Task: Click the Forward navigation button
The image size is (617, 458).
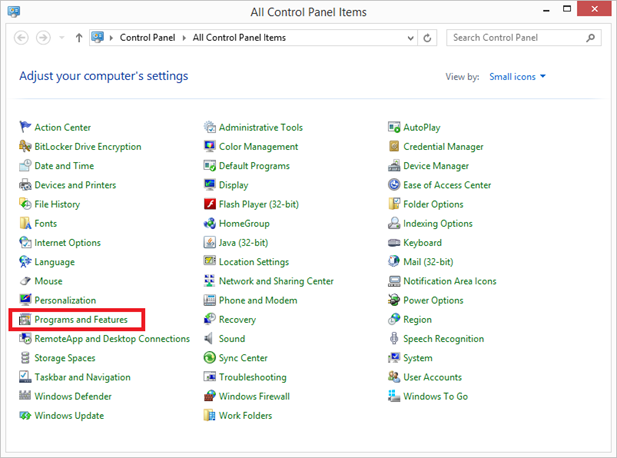Action: 43,38
